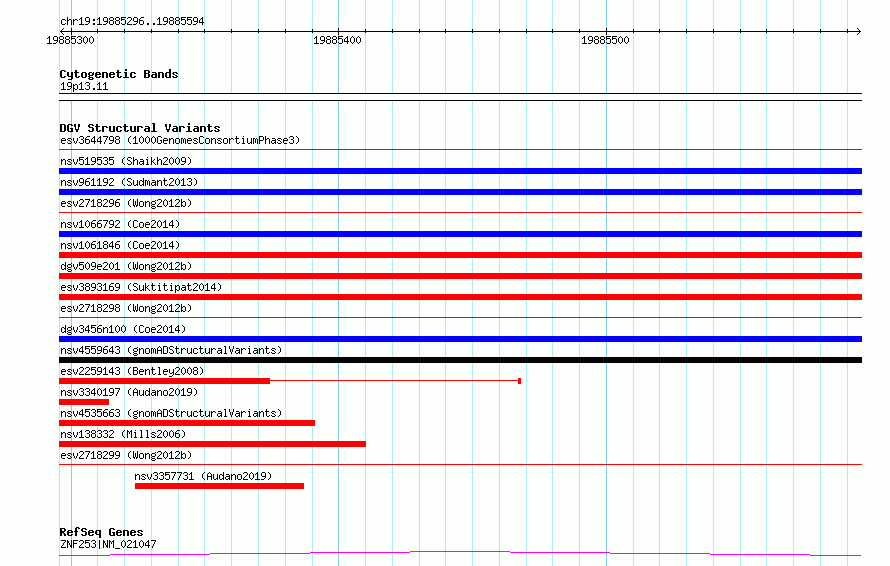Click the blue bar of nsv1066792

460,234
